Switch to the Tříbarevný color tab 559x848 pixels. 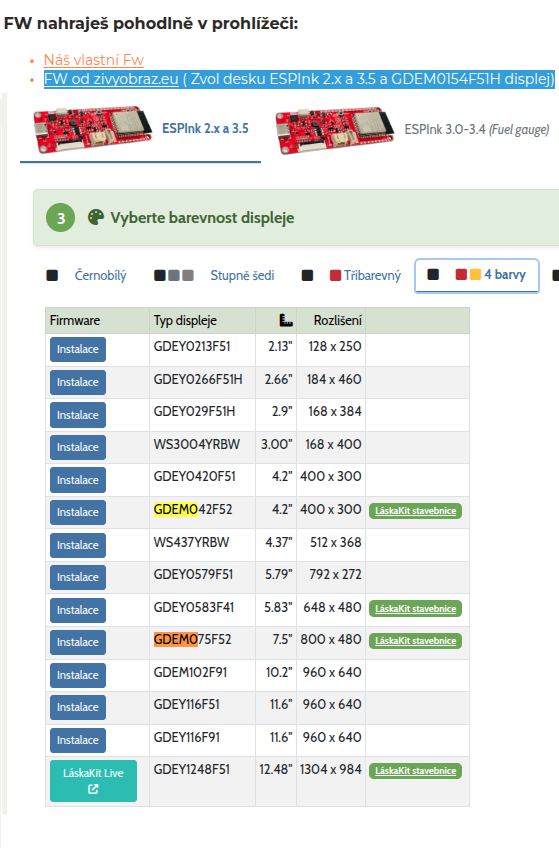(x=351, y=276)
